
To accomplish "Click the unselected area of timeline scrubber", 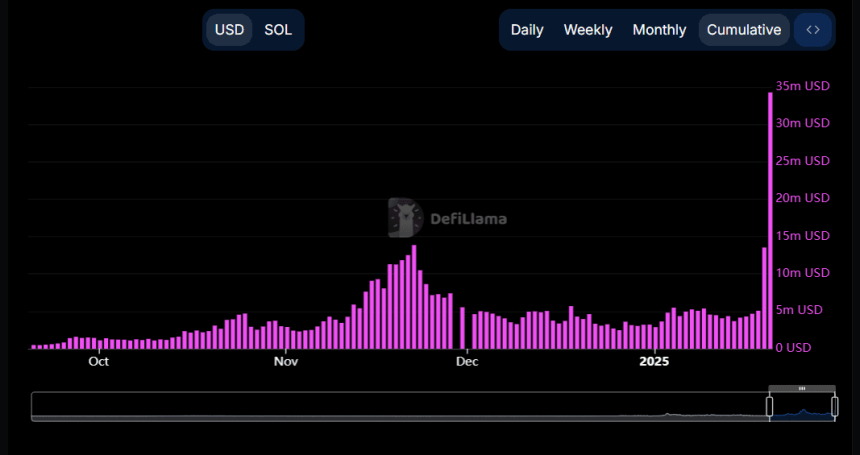I will (400, 406).
